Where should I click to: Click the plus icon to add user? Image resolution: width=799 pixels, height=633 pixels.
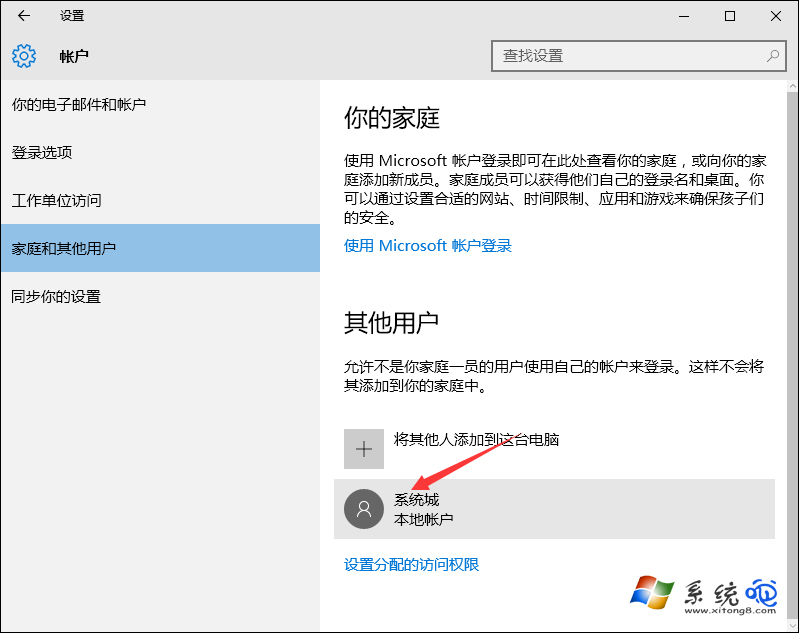(x=364, y=449)
